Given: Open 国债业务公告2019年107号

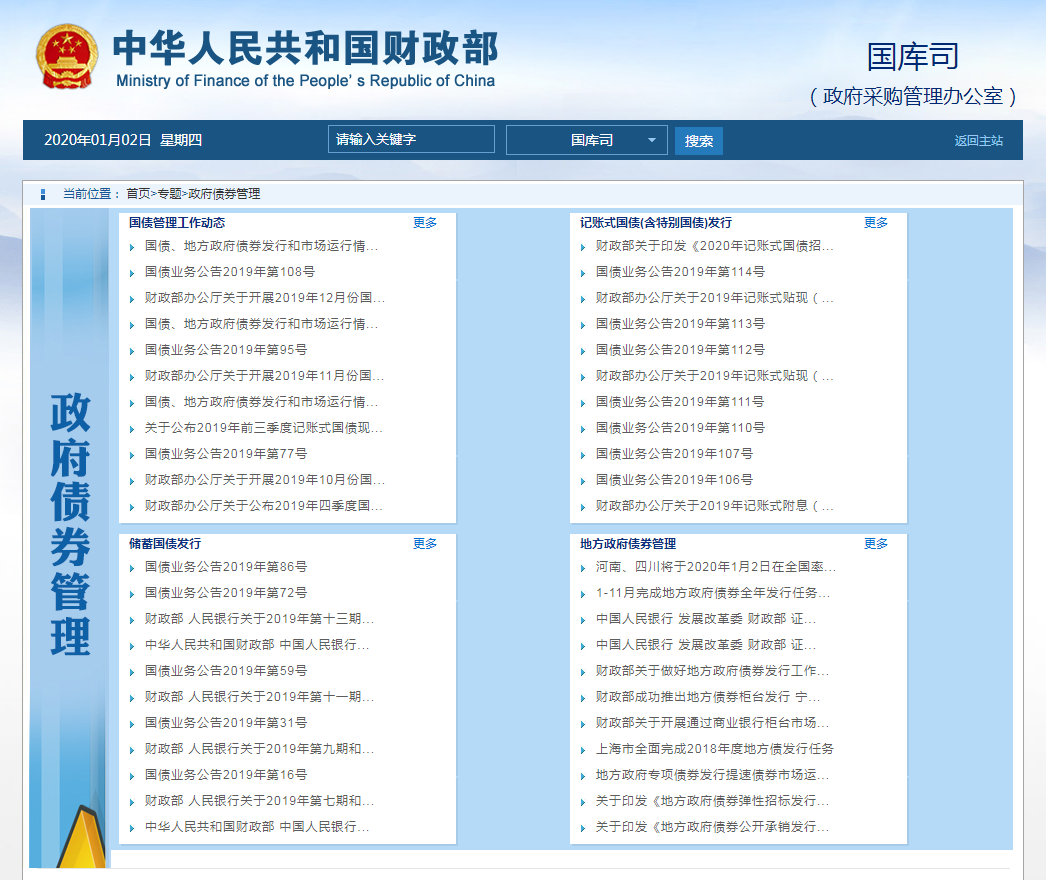Looking at the screenshot, I should (x=674, y=454).
